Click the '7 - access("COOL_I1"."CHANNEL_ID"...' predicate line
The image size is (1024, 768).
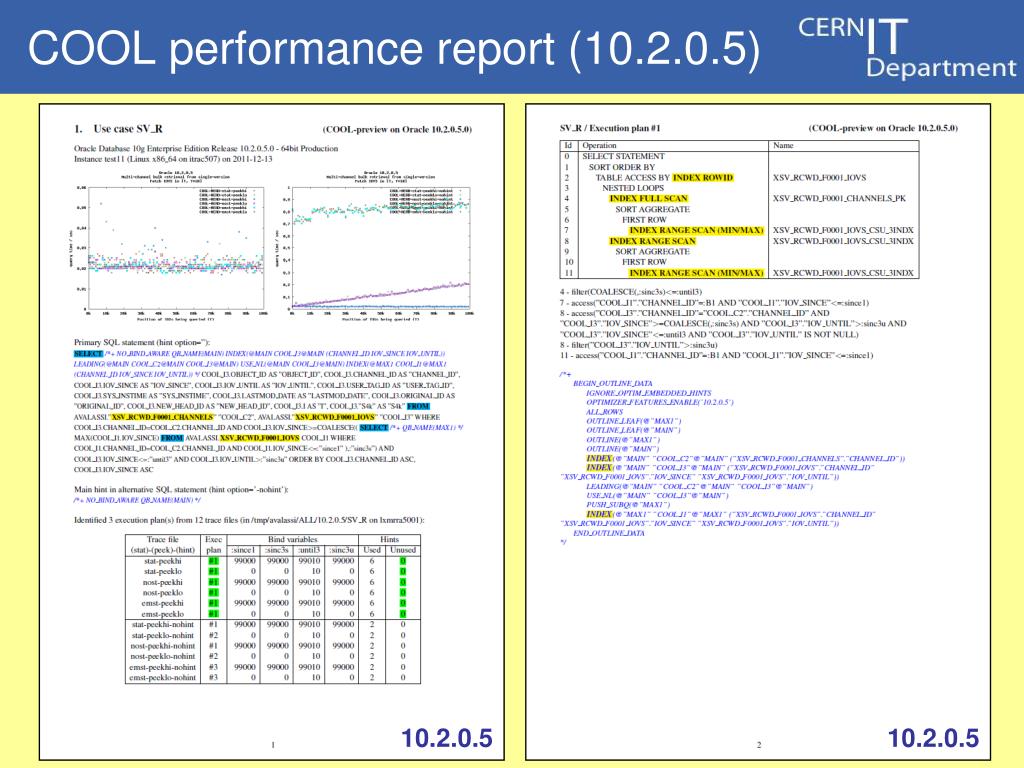(714, 303)
